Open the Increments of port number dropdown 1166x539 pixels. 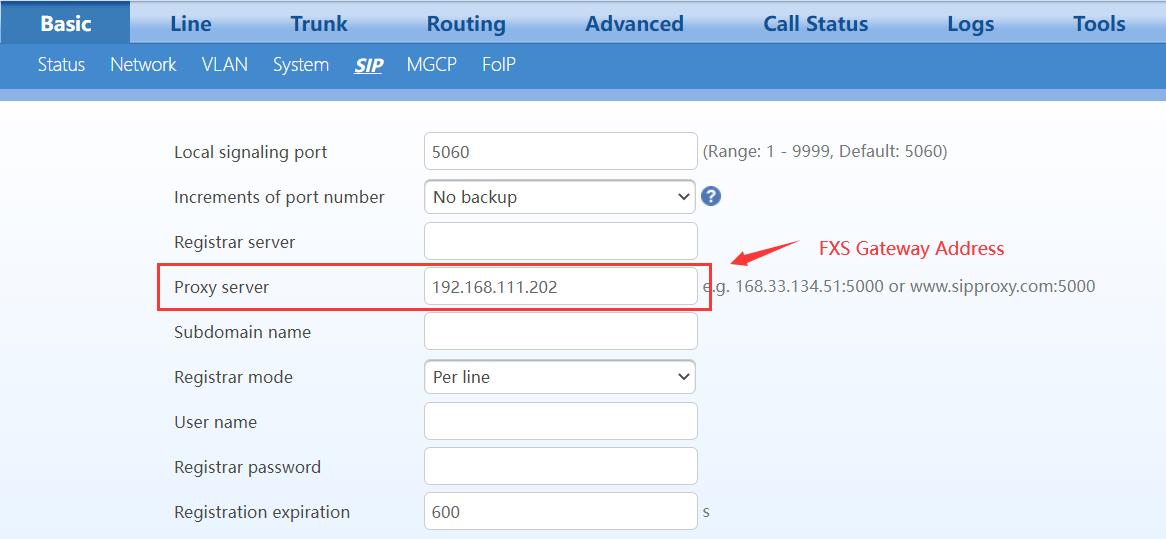pos(559,197)
